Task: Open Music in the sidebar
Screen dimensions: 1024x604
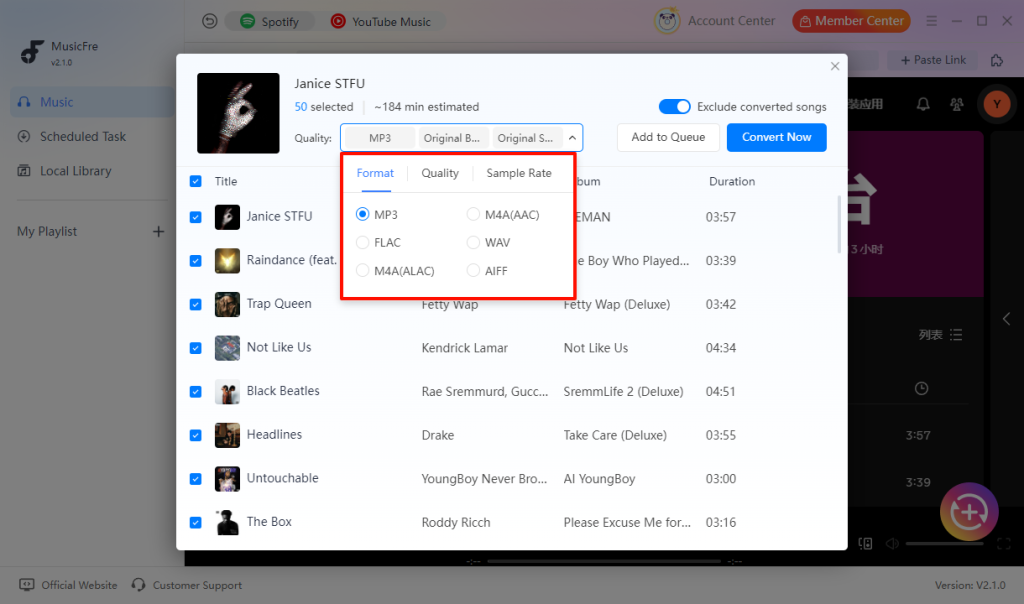Action: (92, 102)
